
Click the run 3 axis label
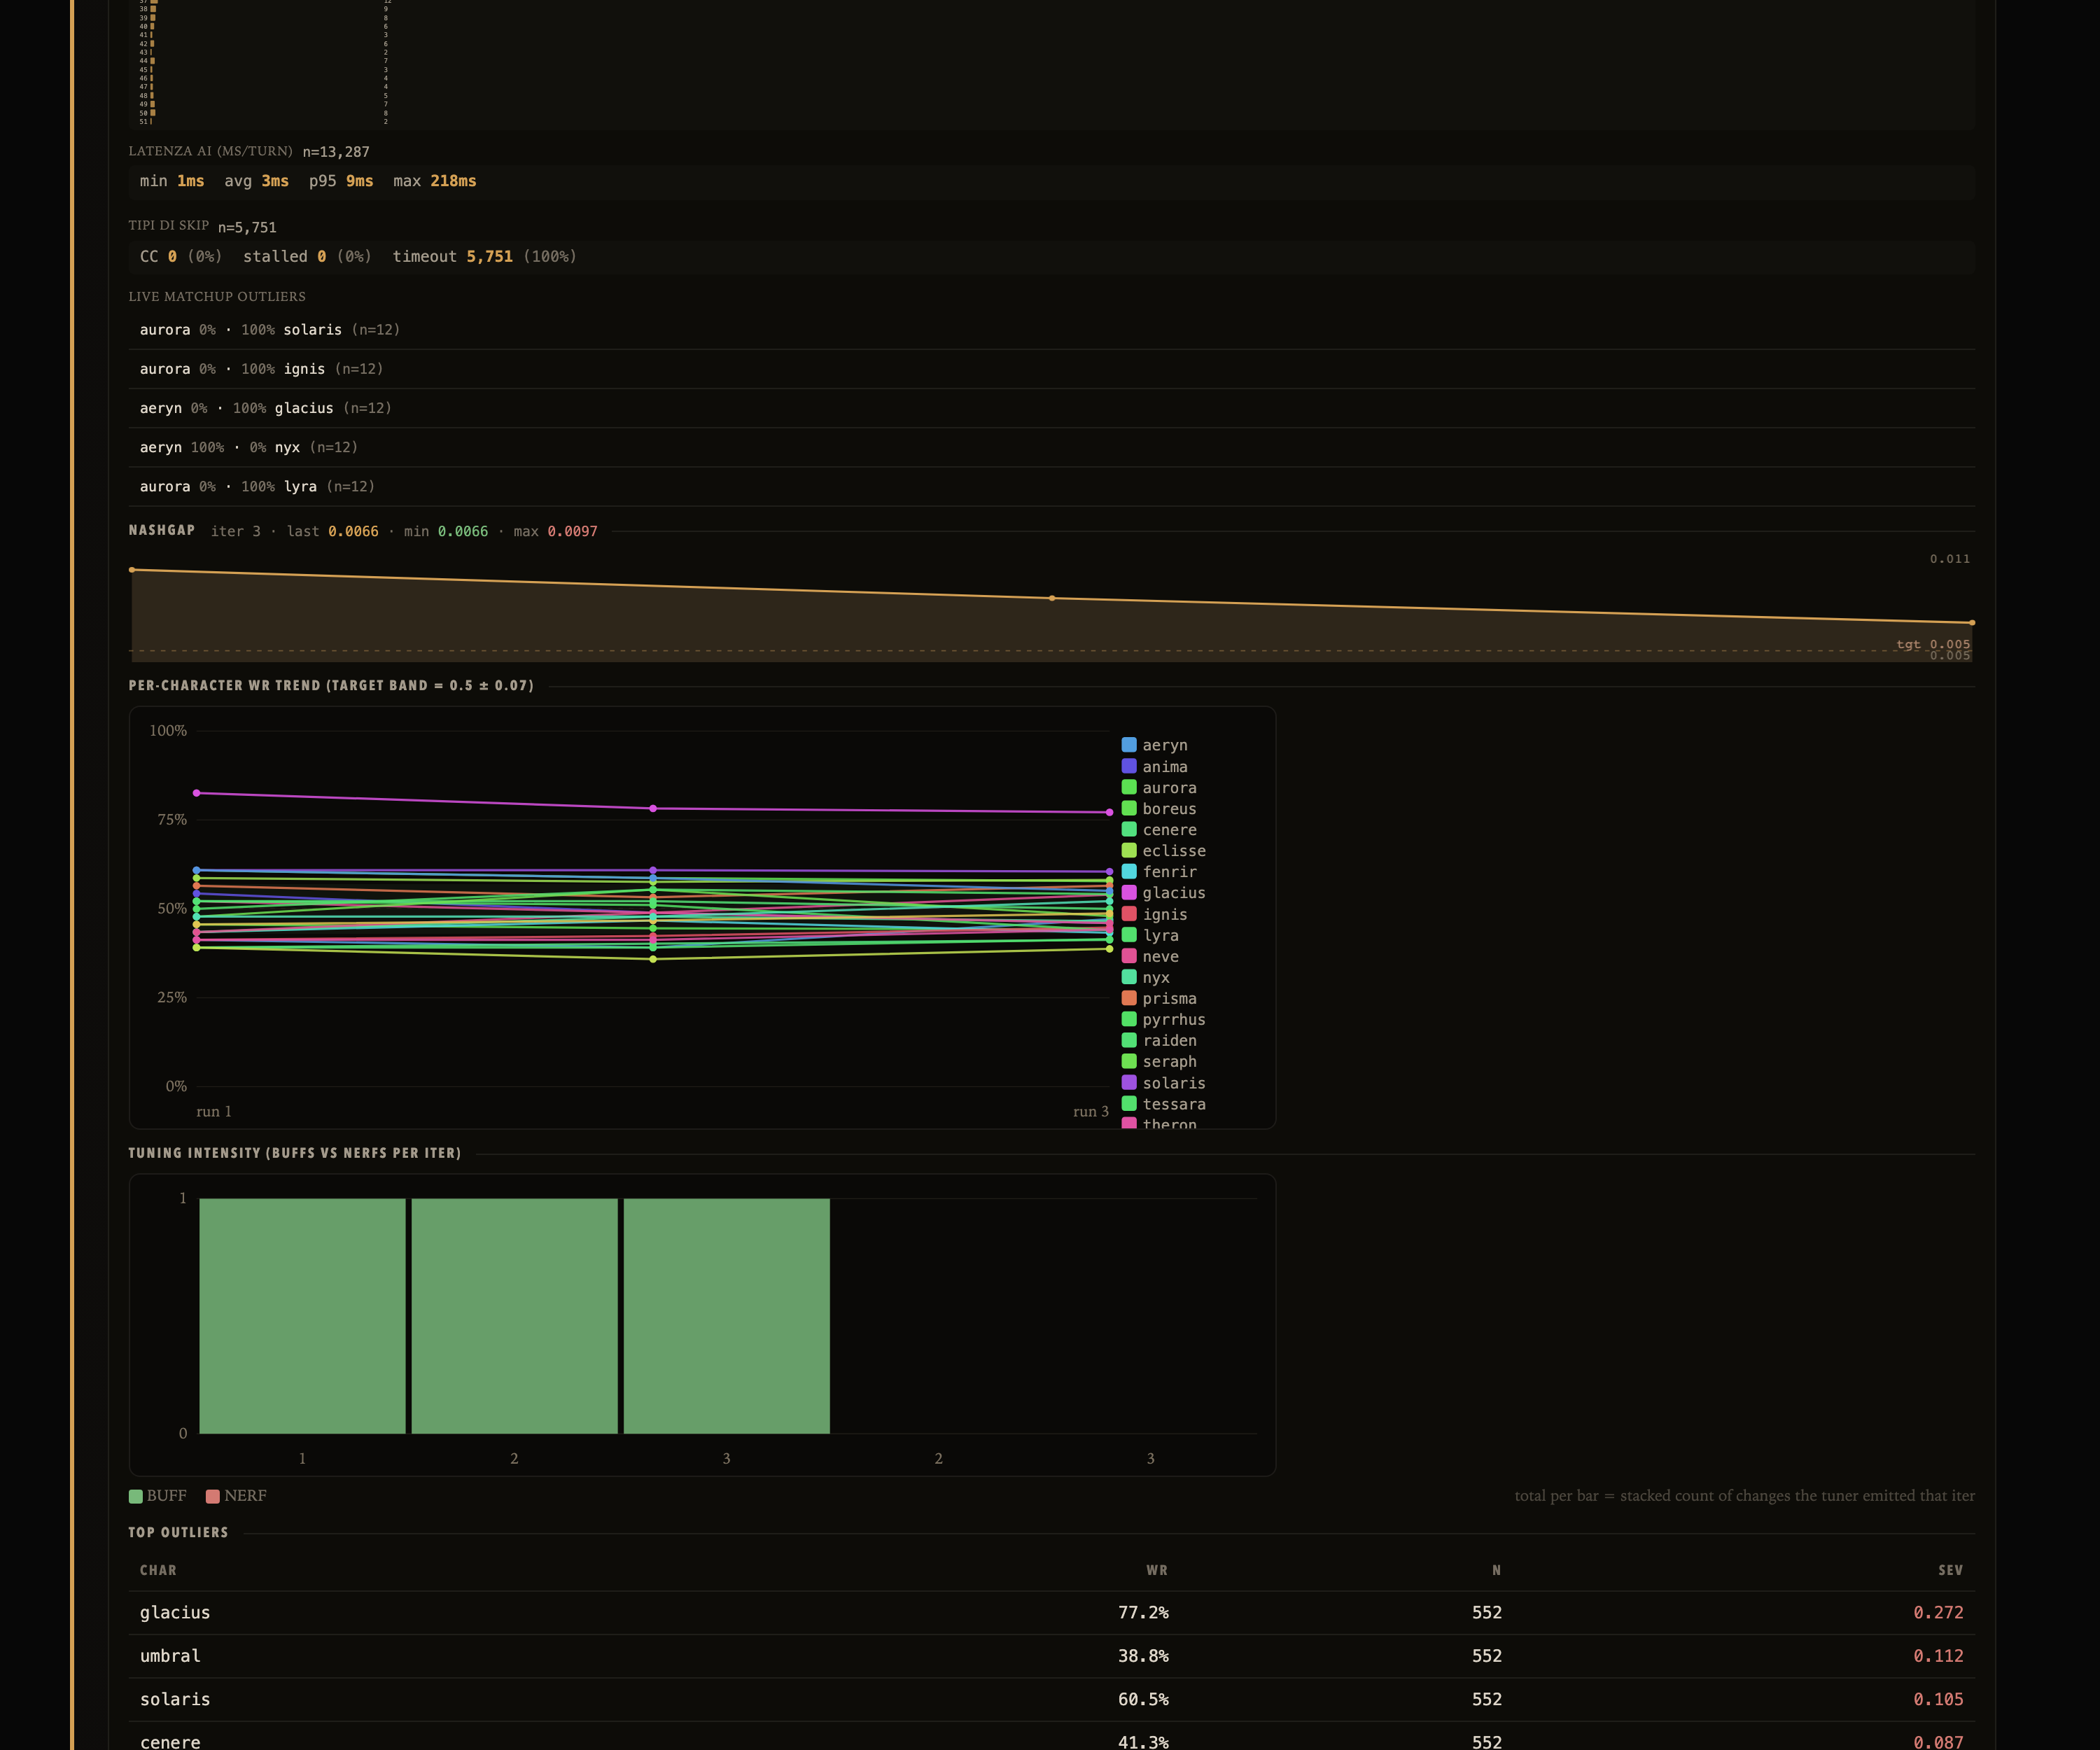tap(1091, 1112)
